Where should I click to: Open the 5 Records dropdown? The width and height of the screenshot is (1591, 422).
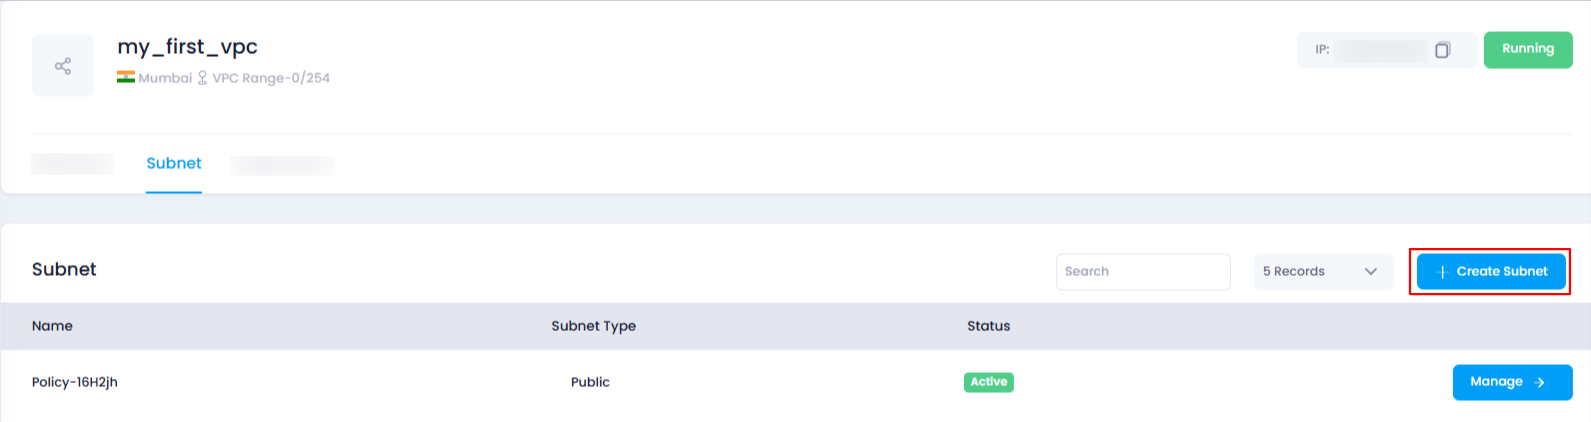[x=1323, y=272]
